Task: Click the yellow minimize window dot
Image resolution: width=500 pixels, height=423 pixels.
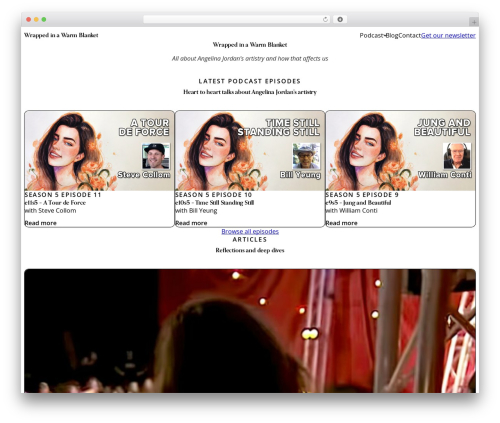Action: [36, 20]
